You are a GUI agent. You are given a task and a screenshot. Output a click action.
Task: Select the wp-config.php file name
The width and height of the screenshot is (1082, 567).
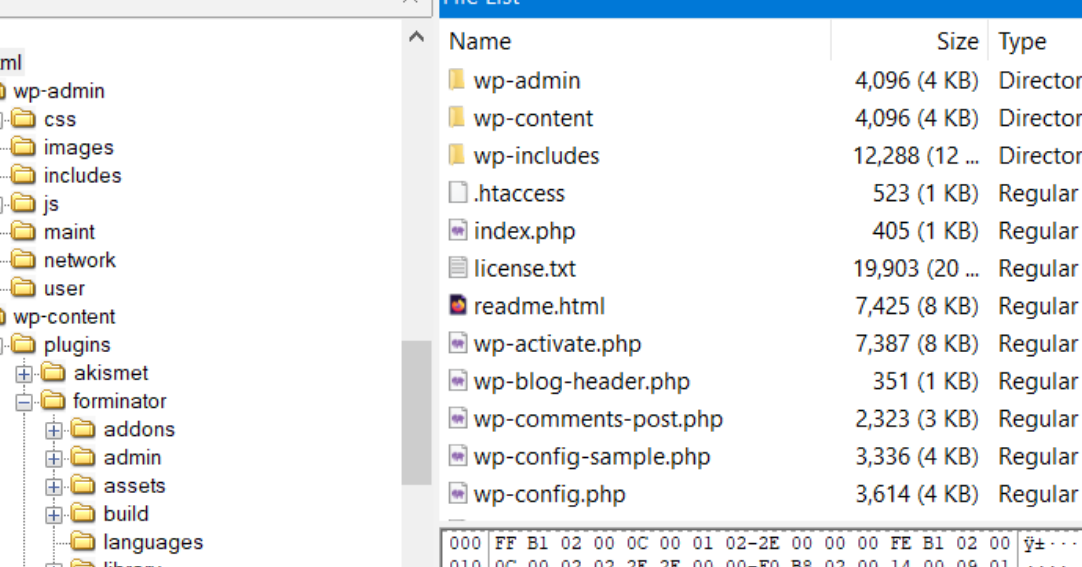point(550,494)
